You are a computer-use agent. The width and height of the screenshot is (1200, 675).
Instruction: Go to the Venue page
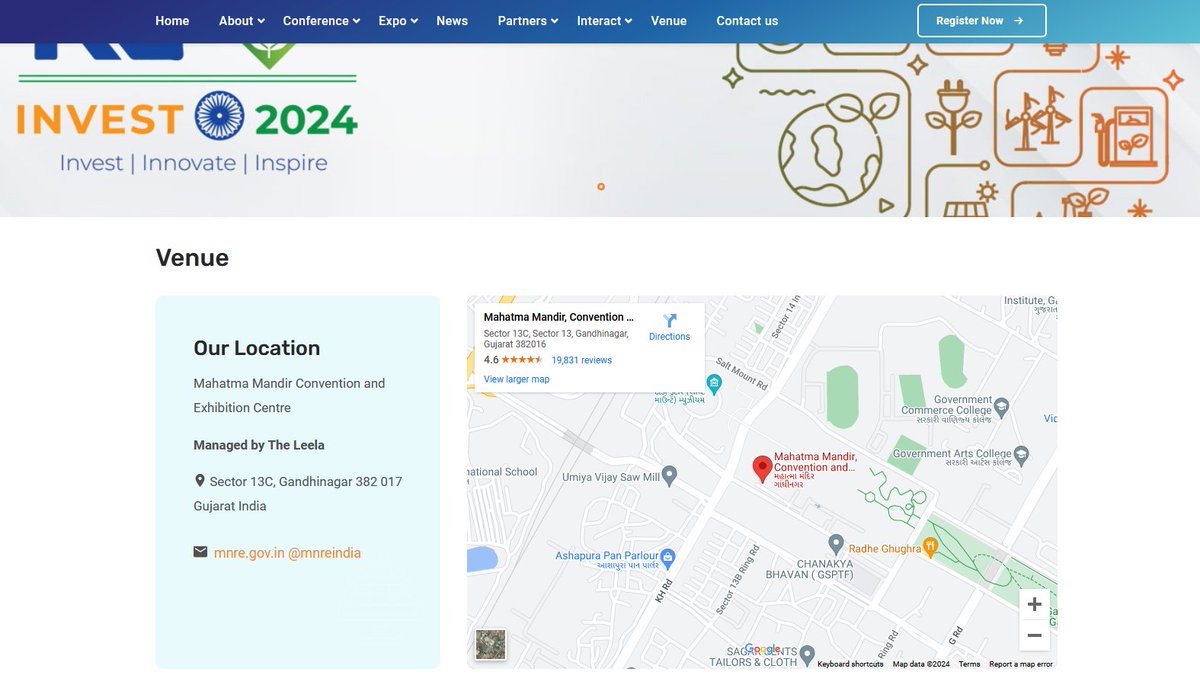pyautogui.click(x=669, y=21)
